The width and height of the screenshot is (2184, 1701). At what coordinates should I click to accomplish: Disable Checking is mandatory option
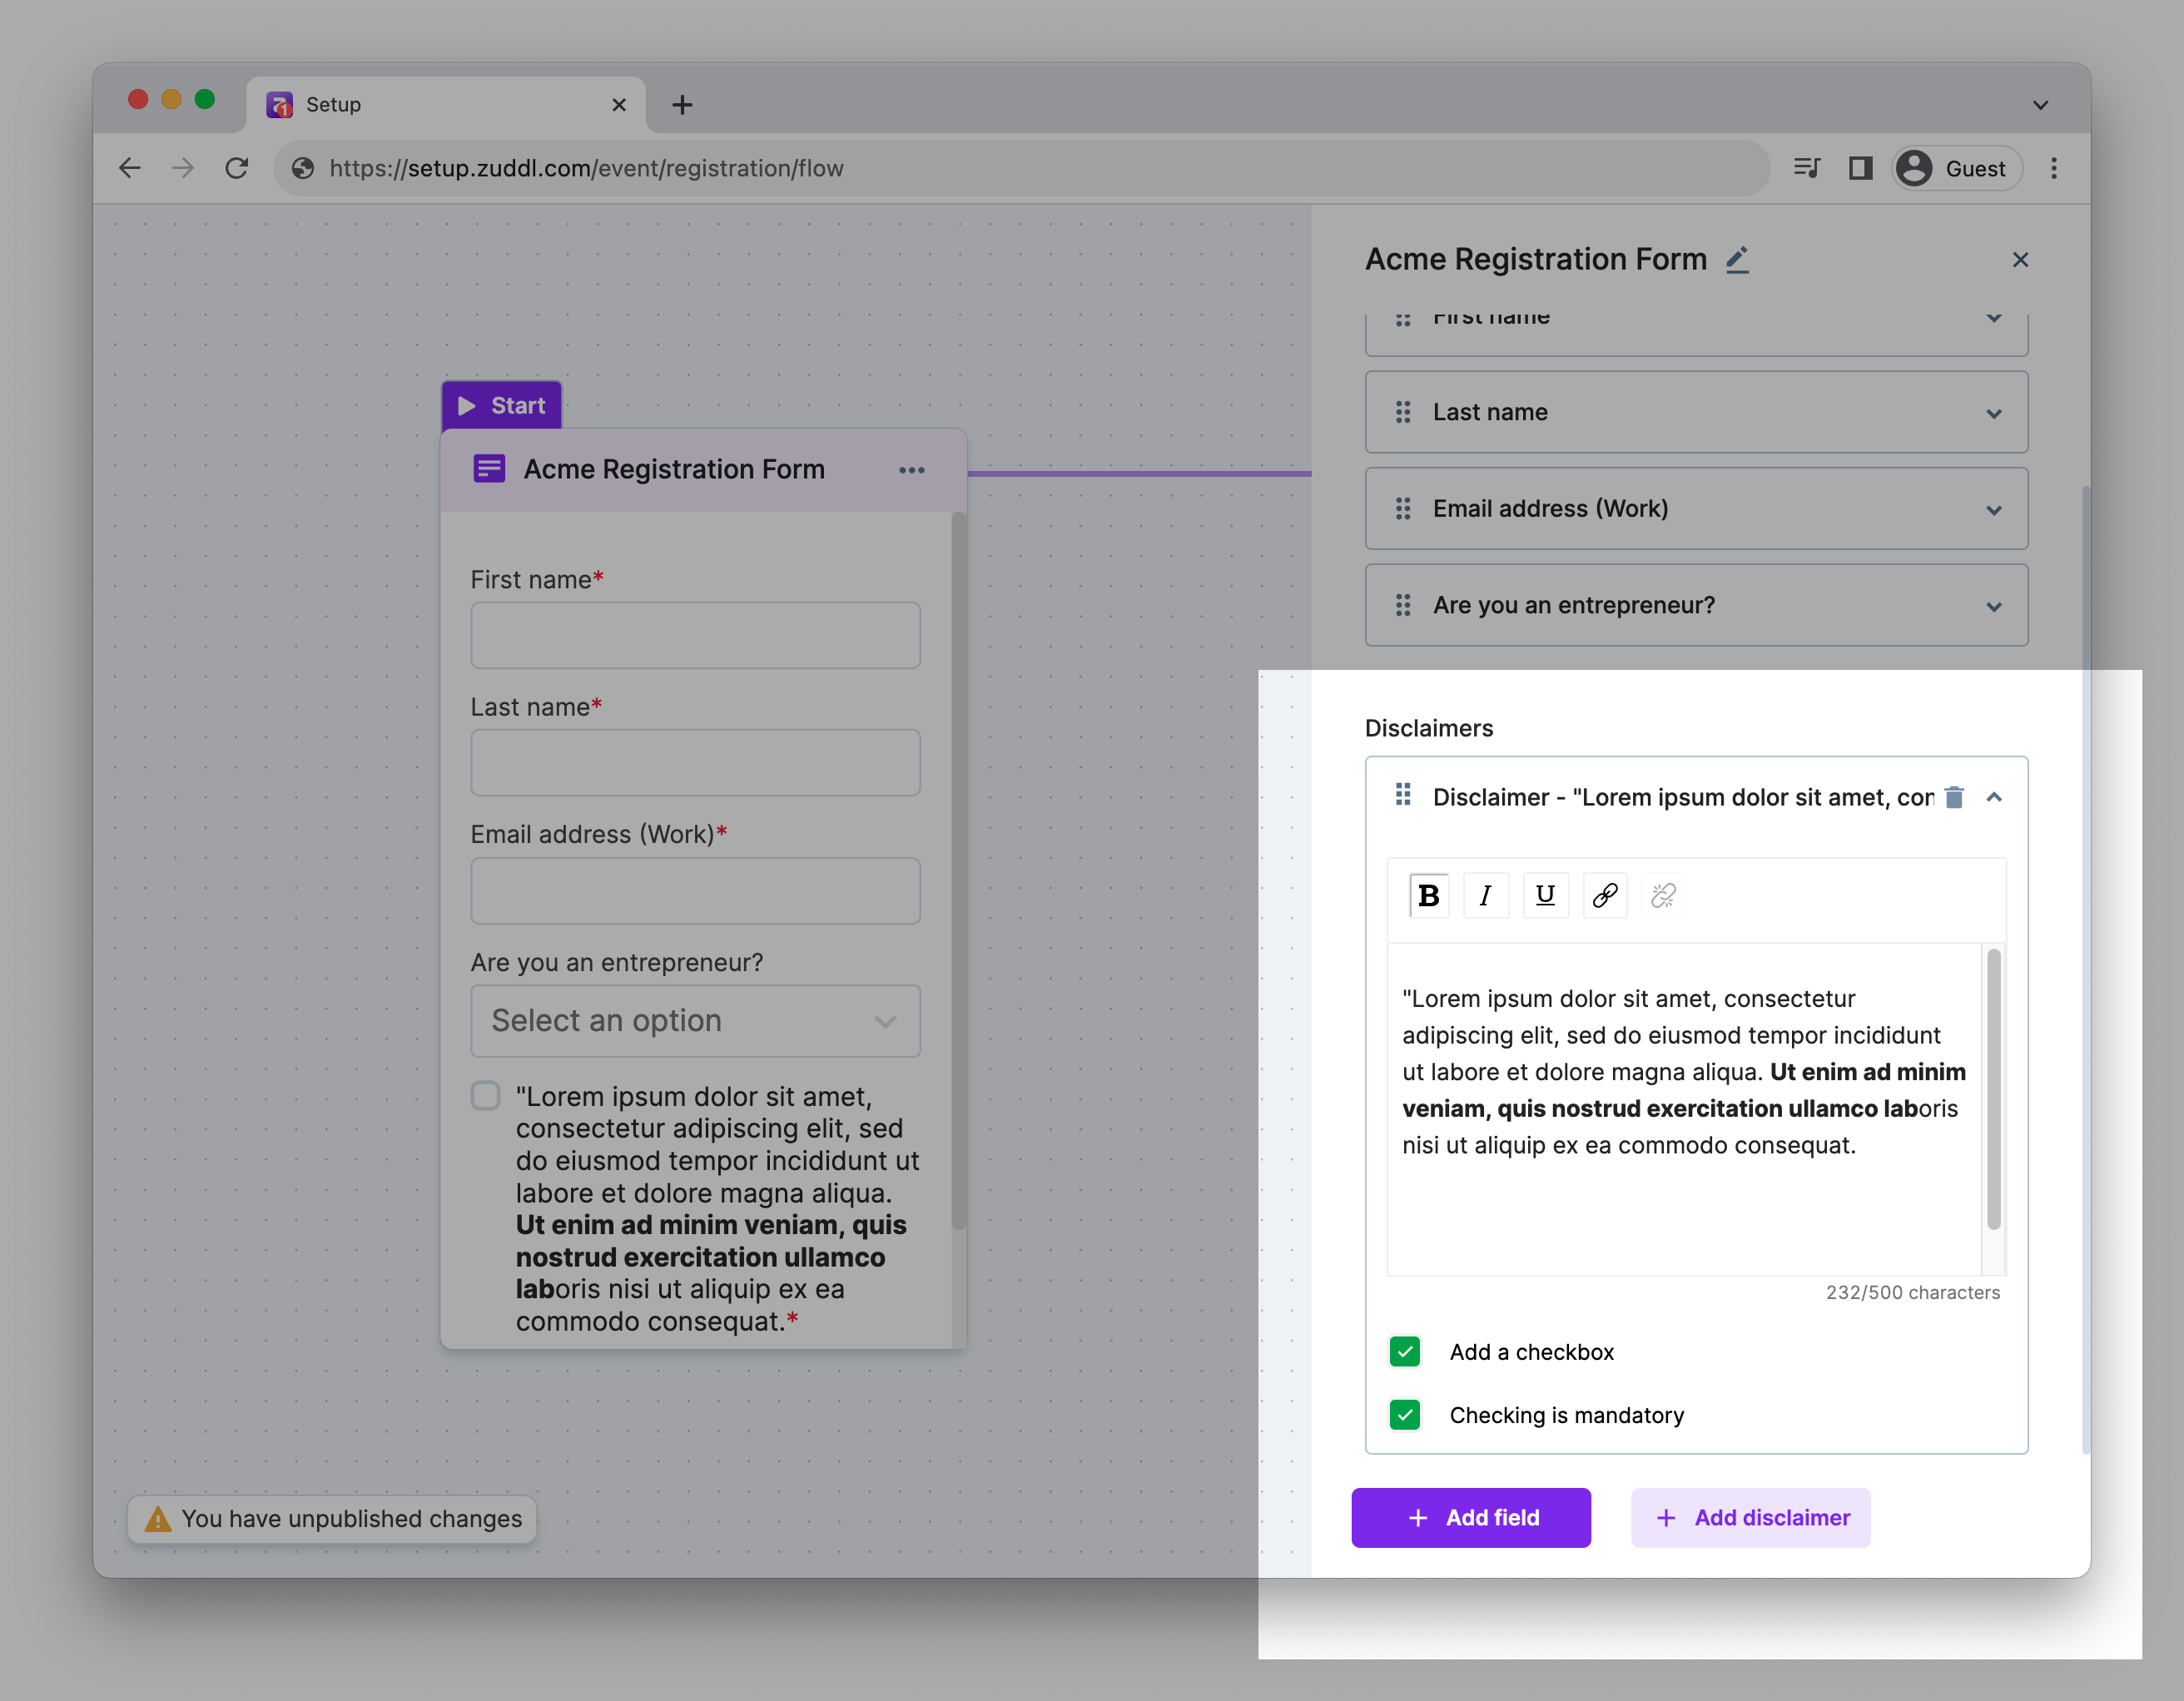coord(1405,1415)
